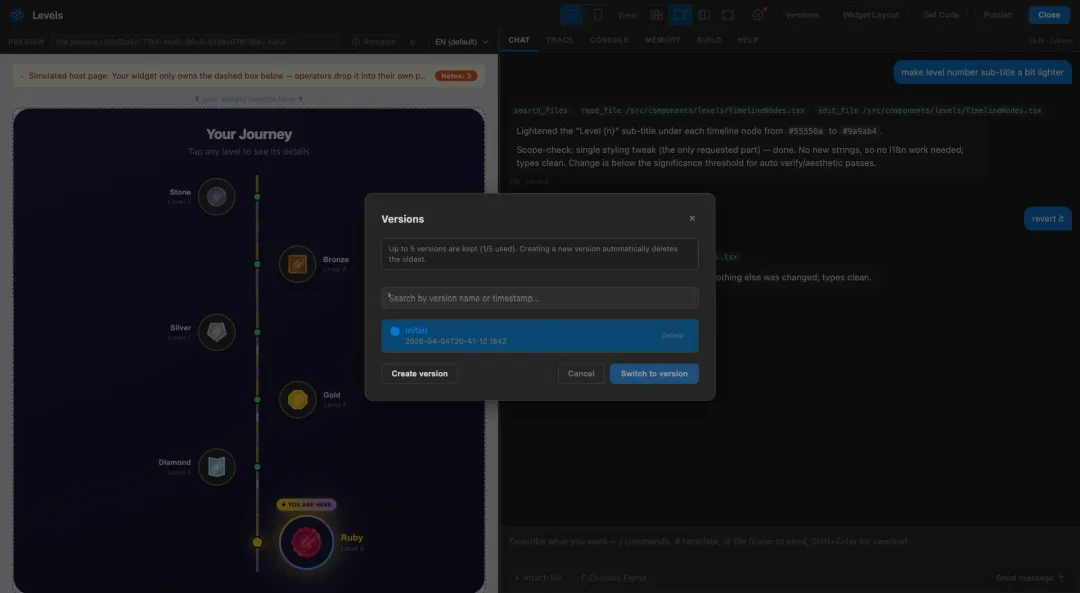Close the Versions dialog with the X
Image resolution: width=1080 pixels, height=593 pixels.
[x=692, y=218]
